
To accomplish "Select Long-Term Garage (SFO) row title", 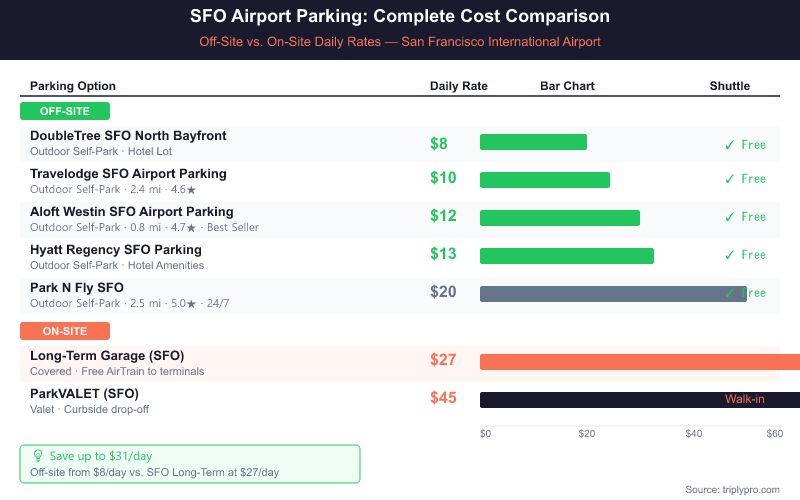I will (107, 356).
